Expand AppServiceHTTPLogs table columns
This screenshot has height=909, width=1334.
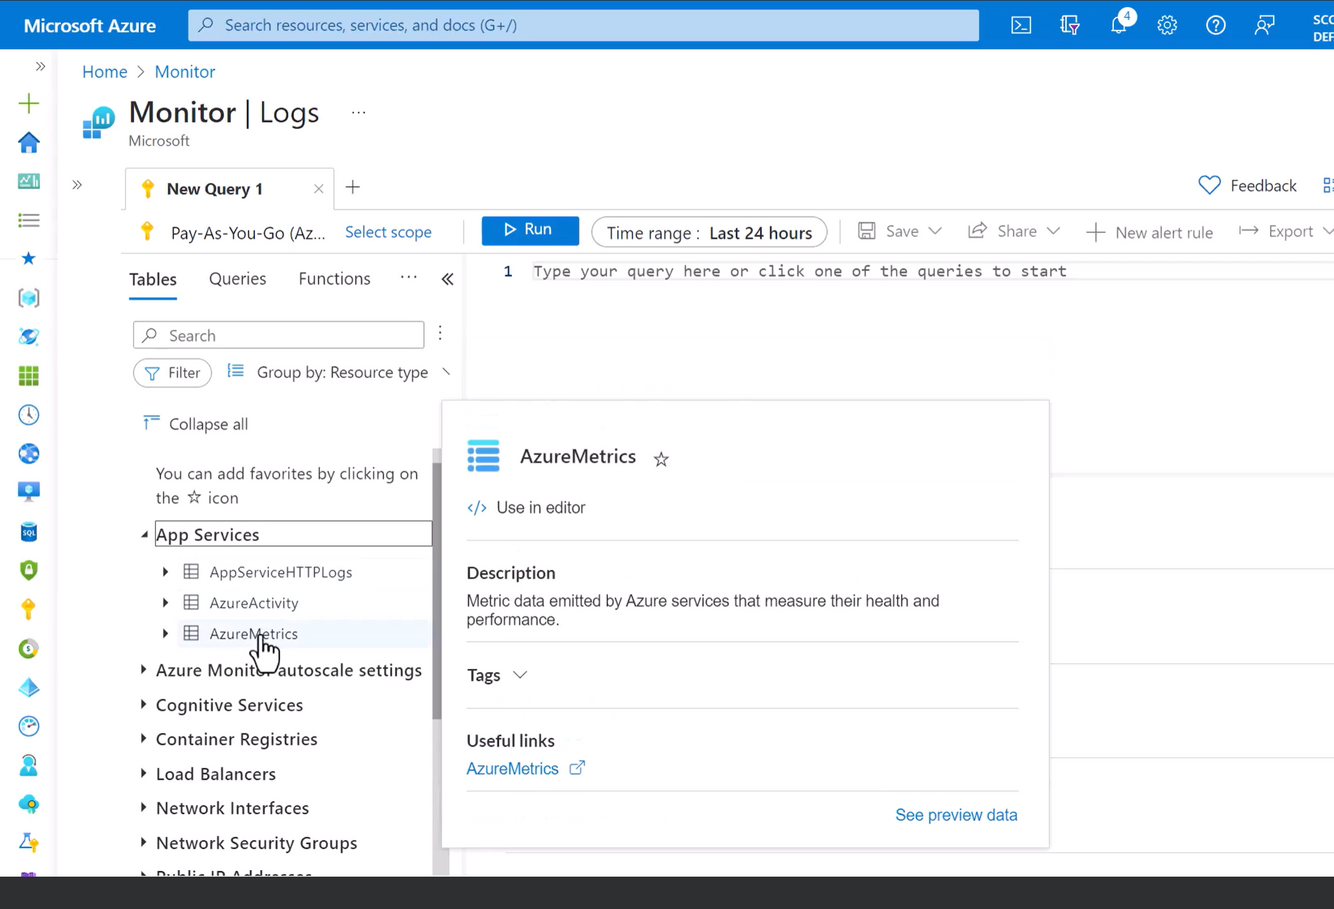point(165,572)
